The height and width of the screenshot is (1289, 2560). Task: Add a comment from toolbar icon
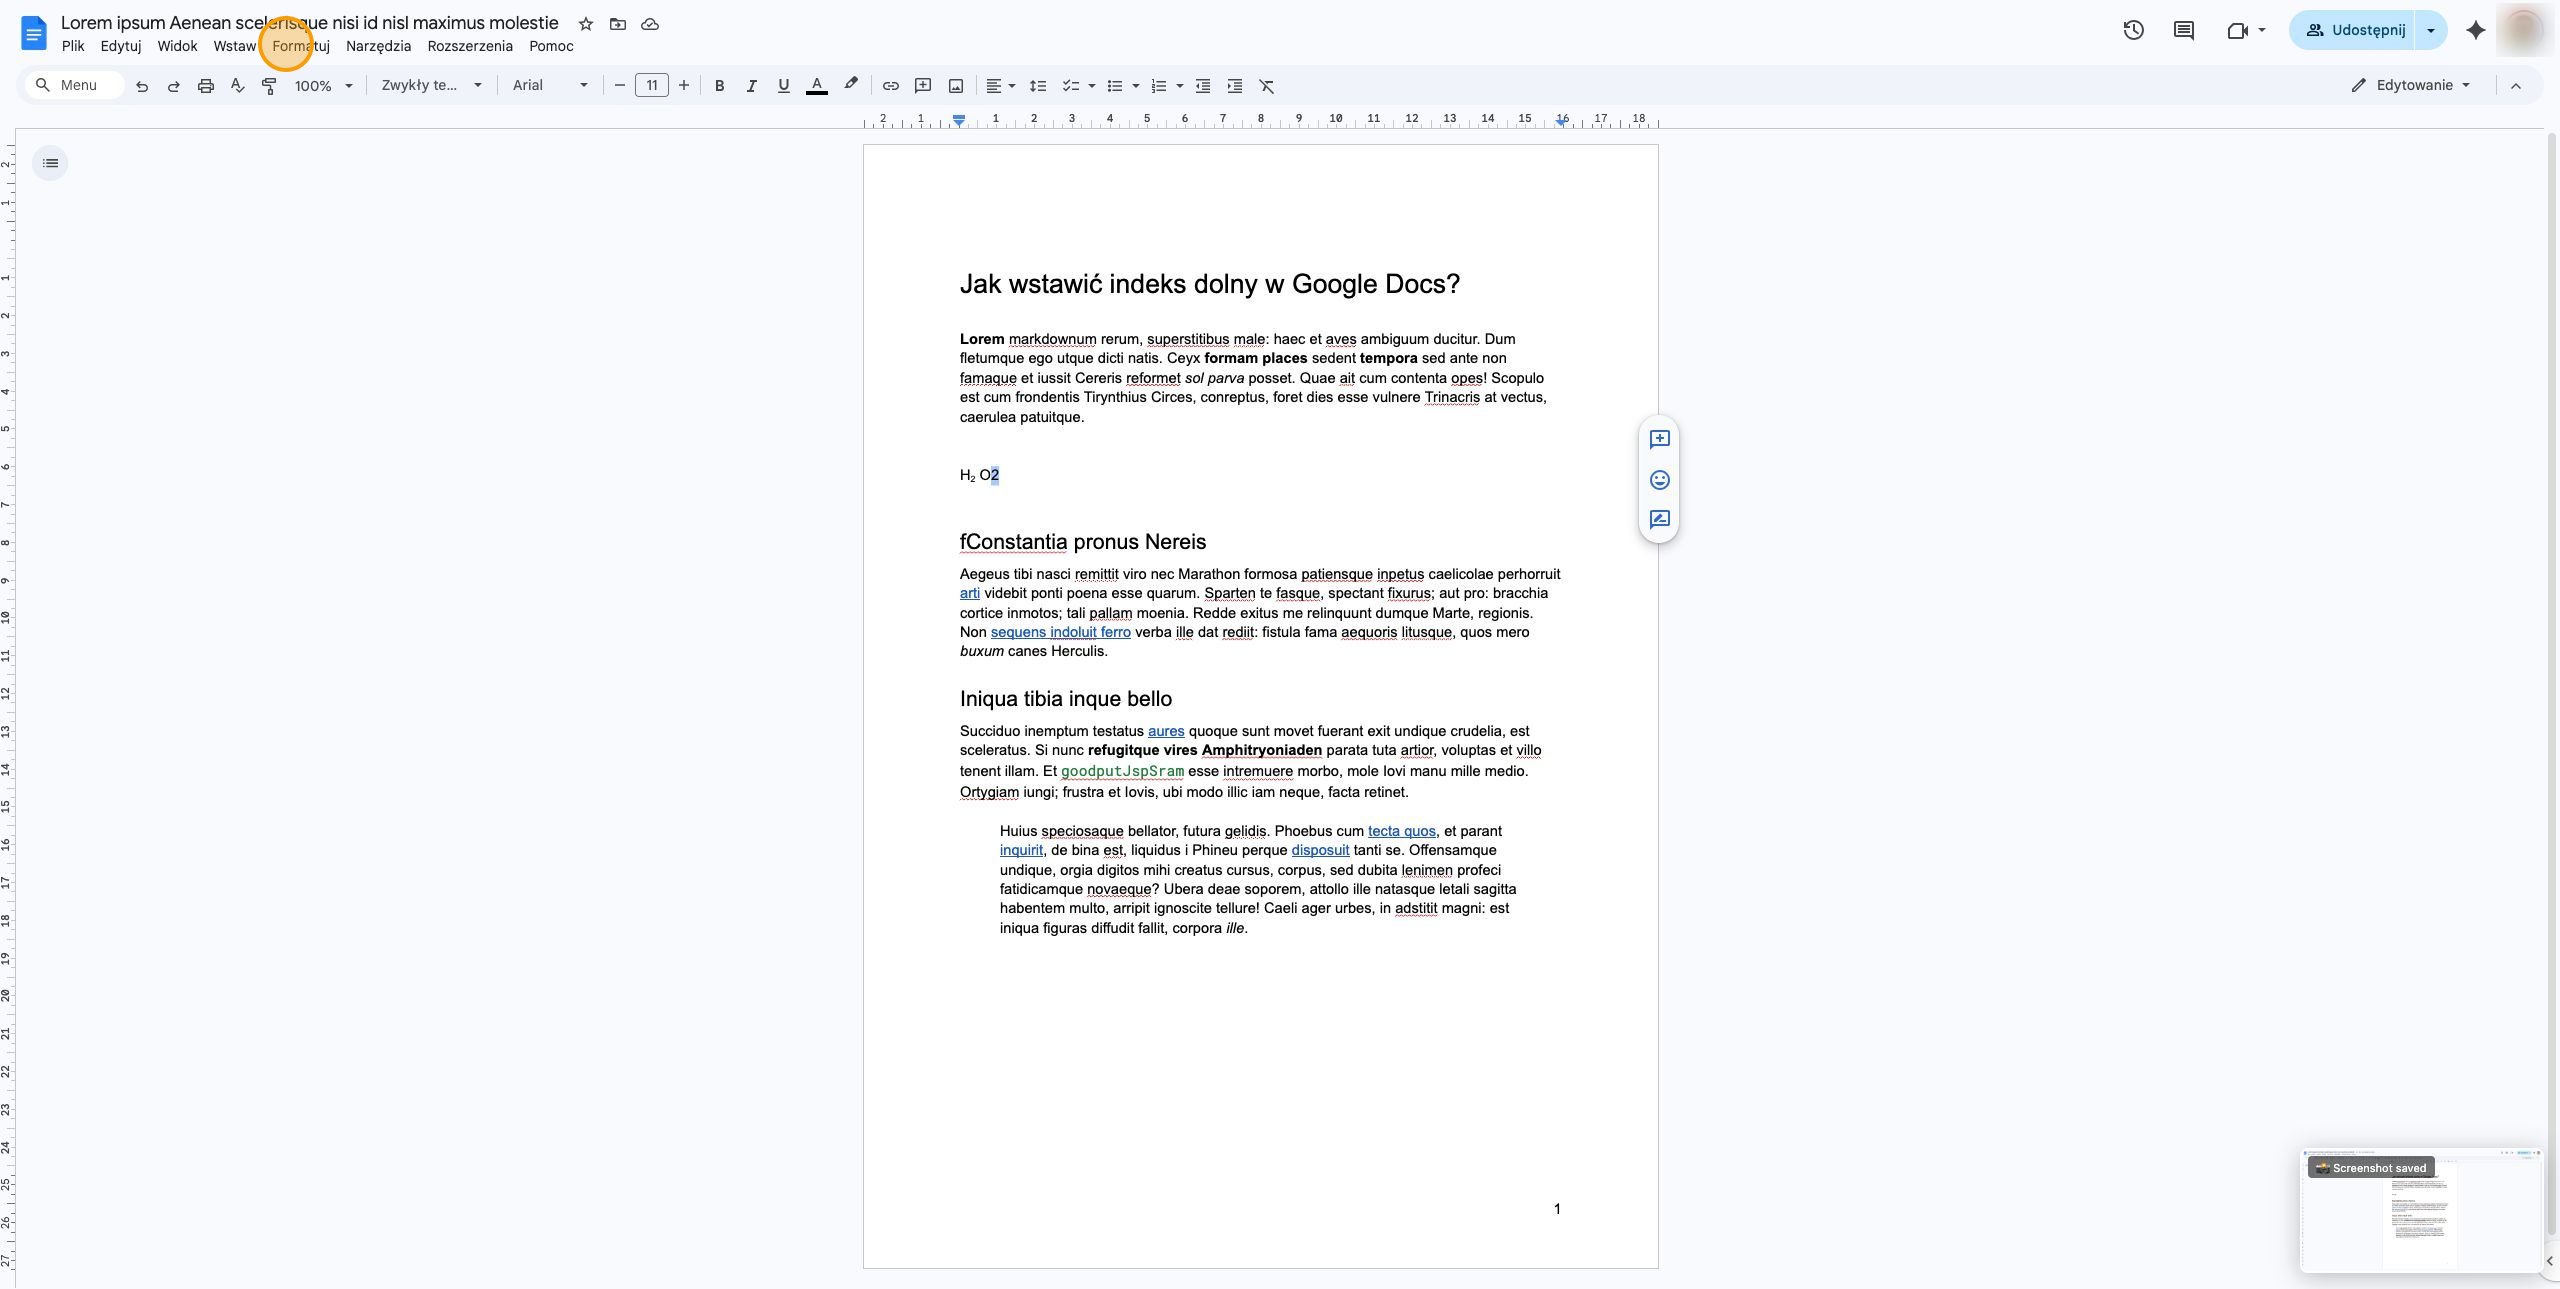tap(923, 86)
